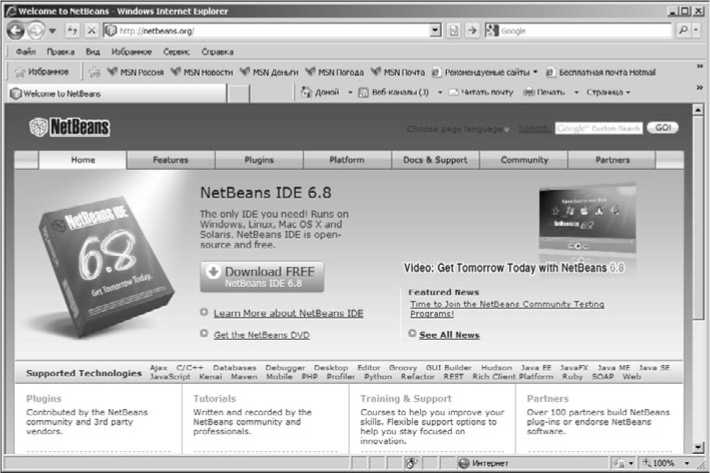Click the new tab button
The height and width of the screenshot is (473, 710).
coord(238,94)
